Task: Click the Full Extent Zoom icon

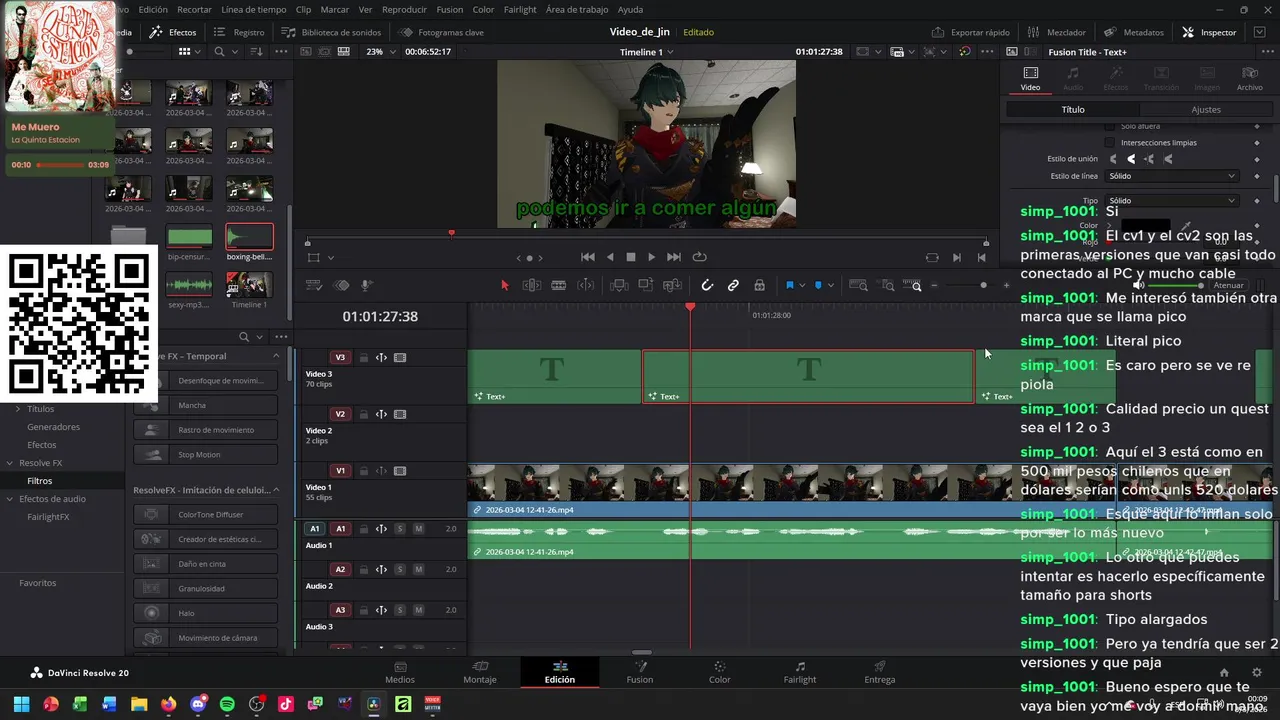Action: 858,285
